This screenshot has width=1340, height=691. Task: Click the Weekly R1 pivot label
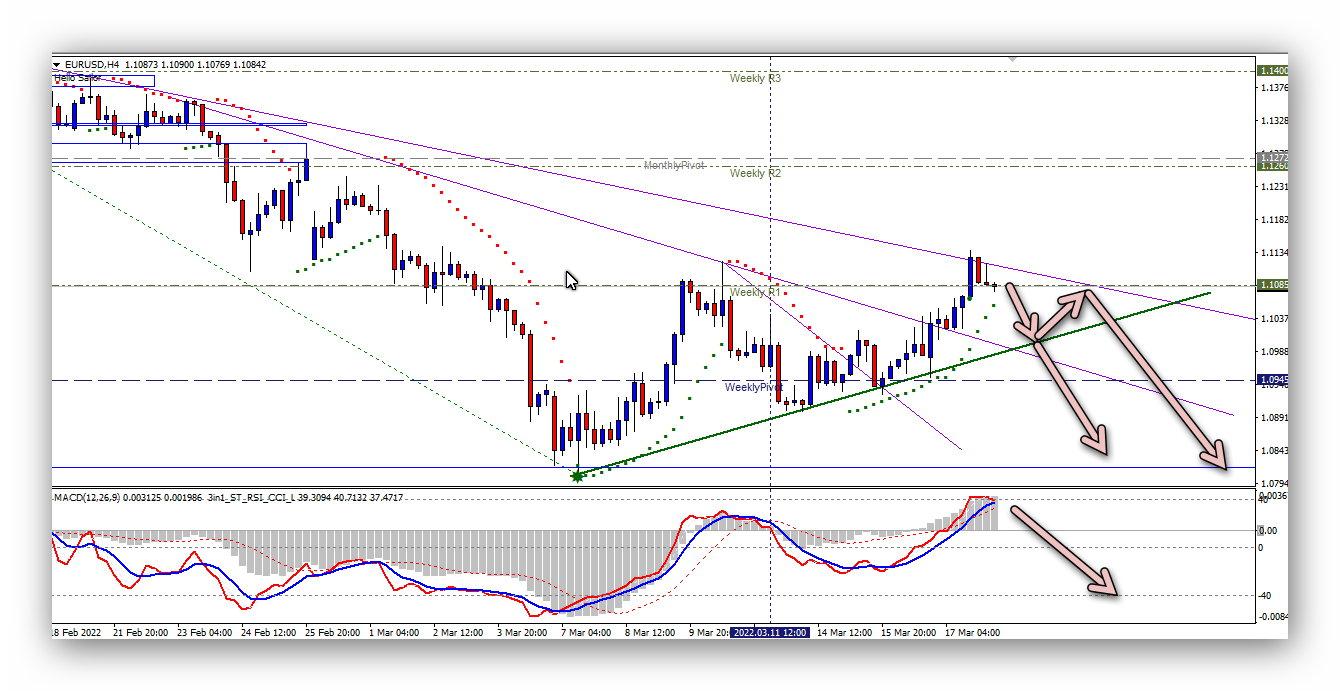click(x=755, y=292)
